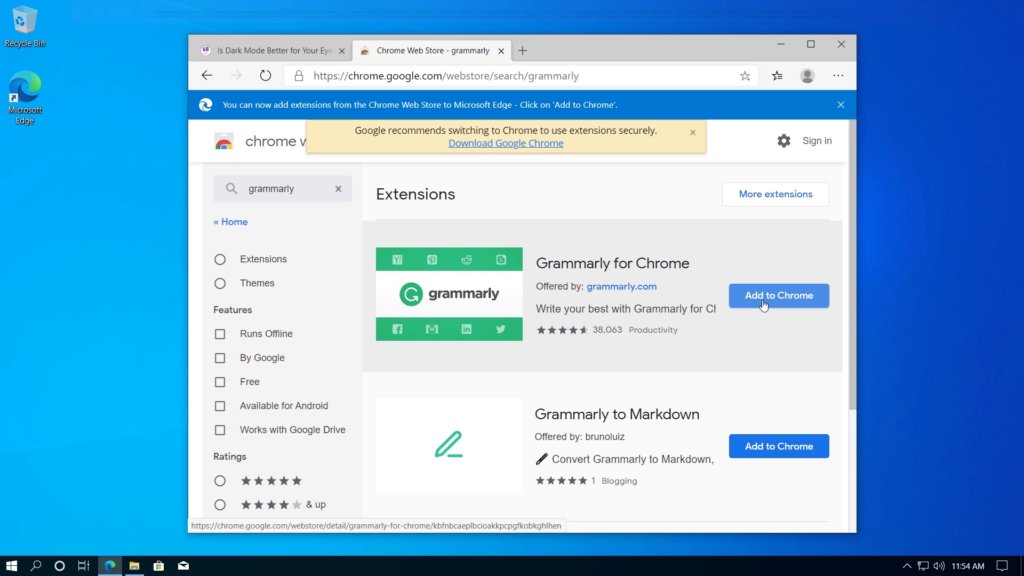Click the Blogging category label
The height and width of the screenshot is (576, 1024).
pos(619,481)
